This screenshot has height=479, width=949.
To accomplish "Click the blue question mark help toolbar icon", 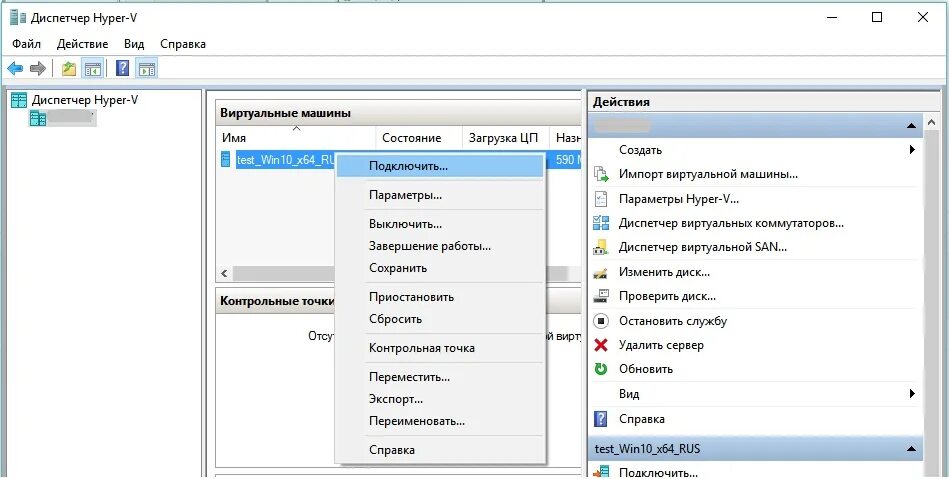I will (122, 68).
